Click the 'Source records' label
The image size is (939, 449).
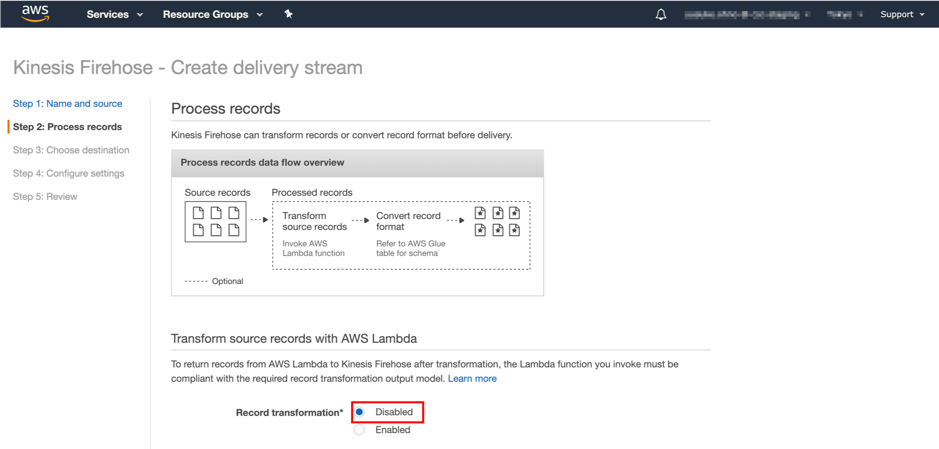[217, 193]
